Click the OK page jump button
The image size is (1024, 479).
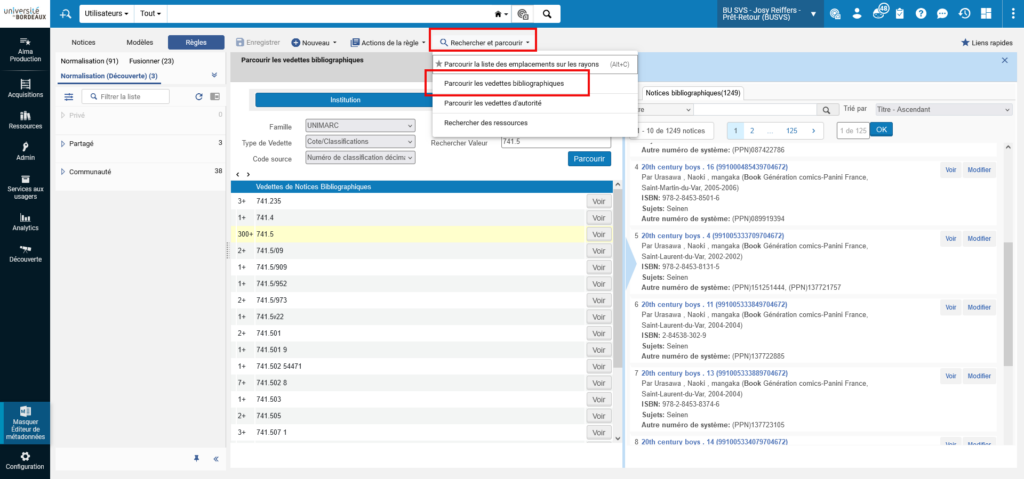(881, 130)
